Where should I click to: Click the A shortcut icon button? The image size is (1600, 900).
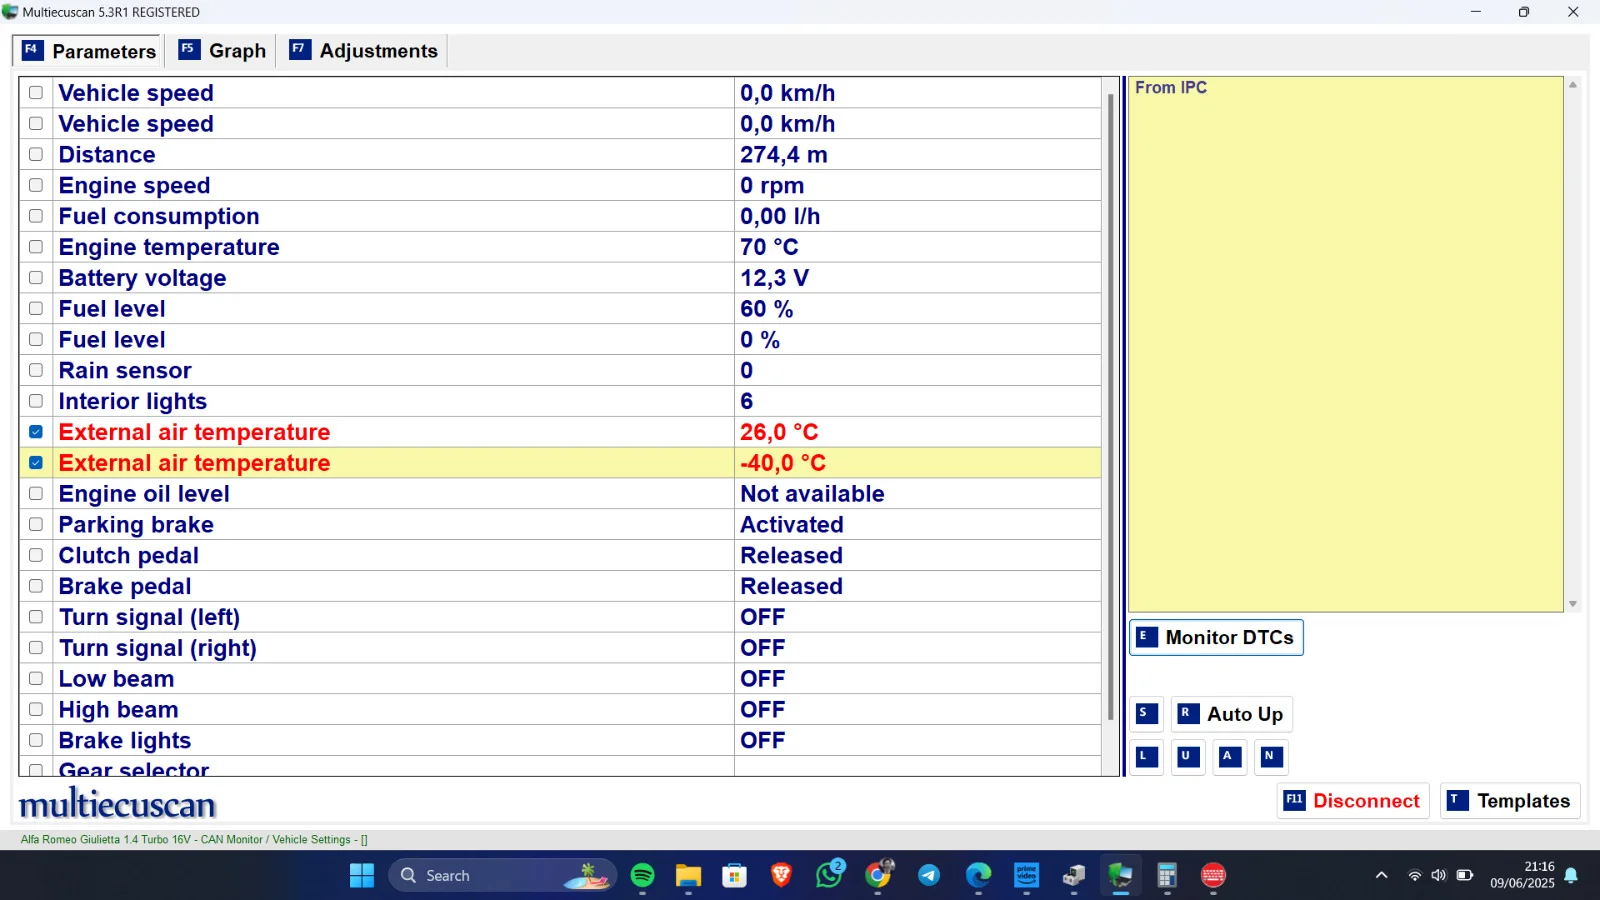[x=1230, y=757]
